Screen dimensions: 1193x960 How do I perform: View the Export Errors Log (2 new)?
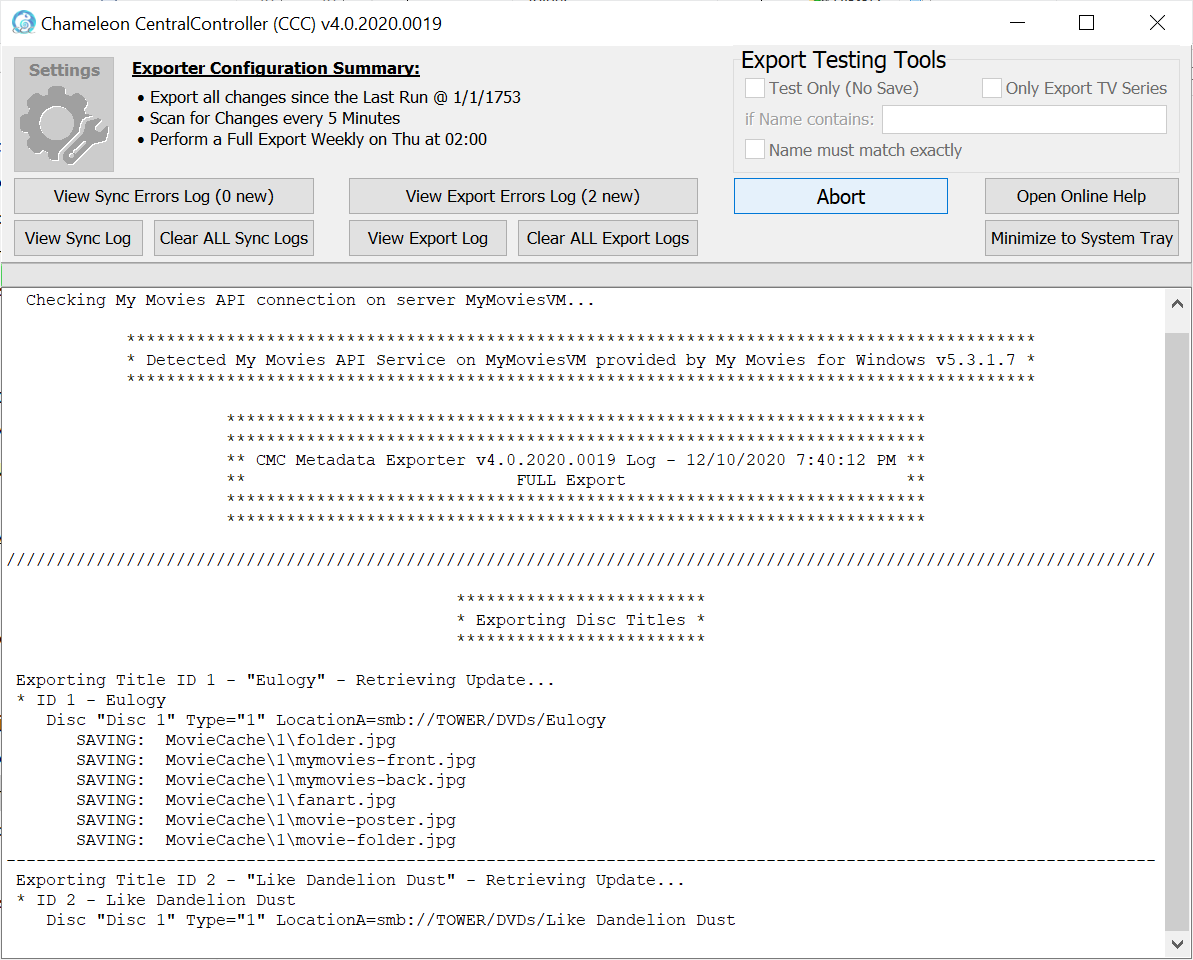pyautogui.click(x=523, y=196)
